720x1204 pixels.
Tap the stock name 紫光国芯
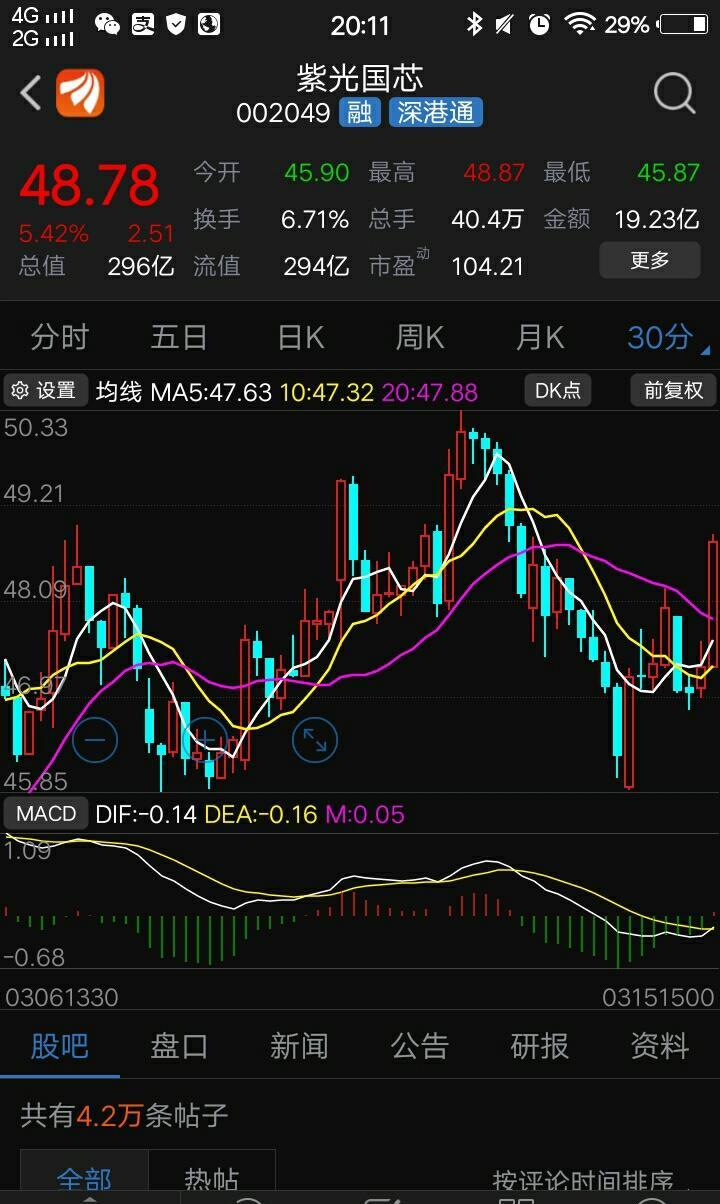click(x=360, y=77)
